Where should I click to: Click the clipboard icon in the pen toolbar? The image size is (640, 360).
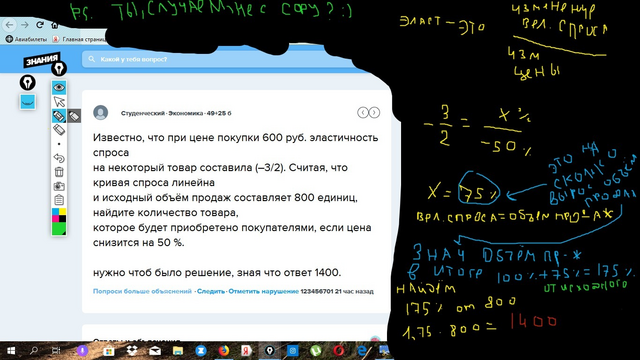59,200
